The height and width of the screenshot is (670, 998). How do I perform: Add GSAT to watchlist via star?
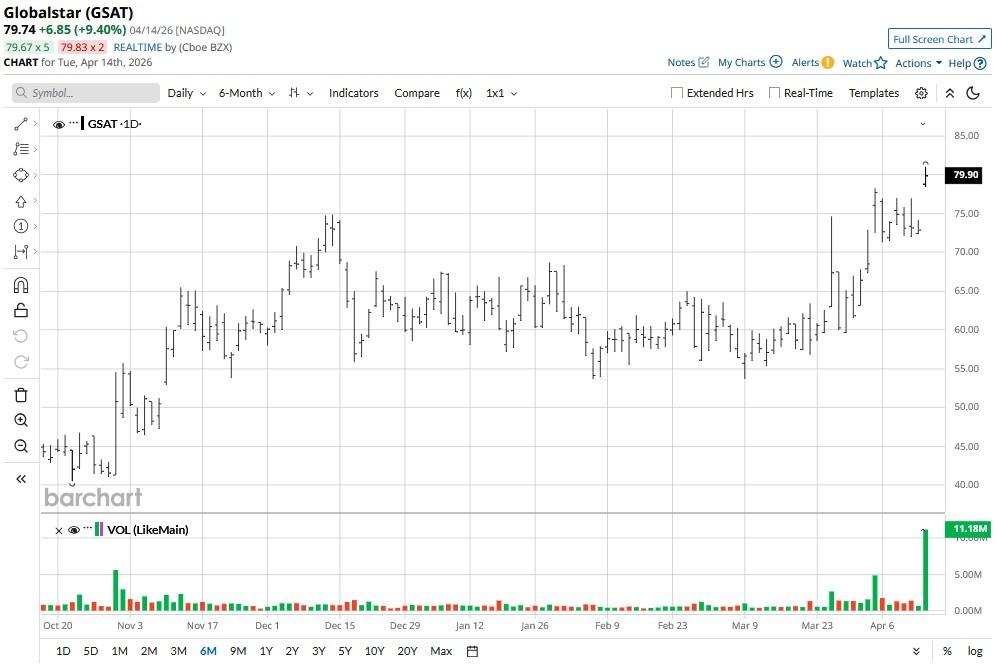881,63
